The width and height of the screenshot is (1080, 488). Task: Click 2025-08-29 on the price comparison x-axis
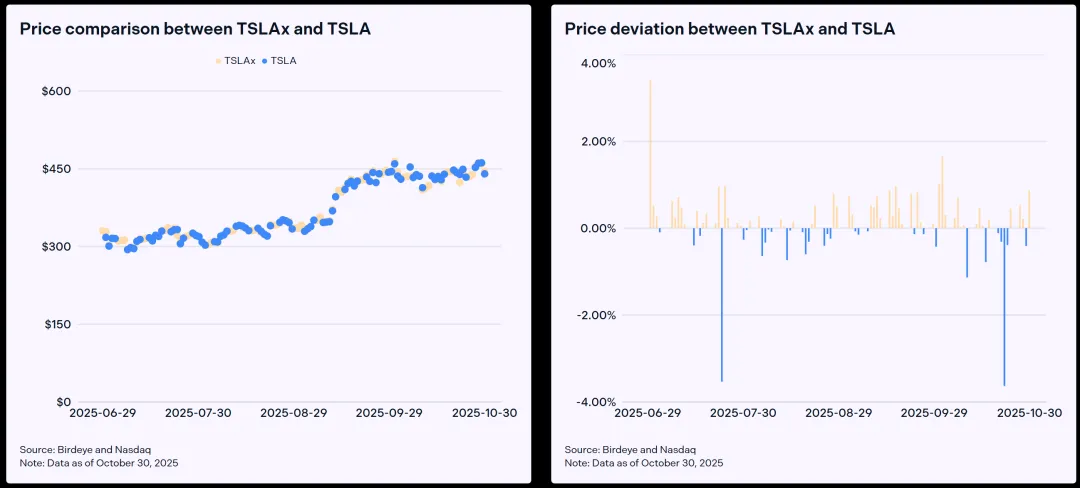click(x=293, y=412)
